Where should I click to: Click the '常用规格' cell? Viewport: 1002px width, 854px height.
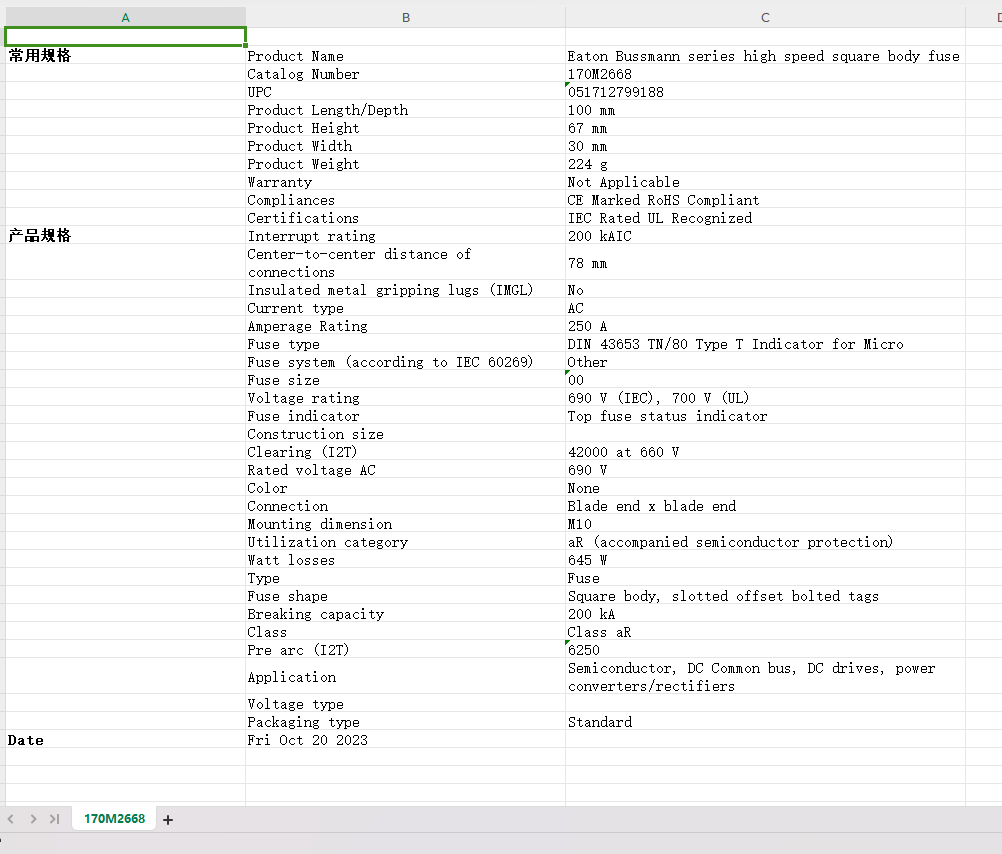(125, 56)
